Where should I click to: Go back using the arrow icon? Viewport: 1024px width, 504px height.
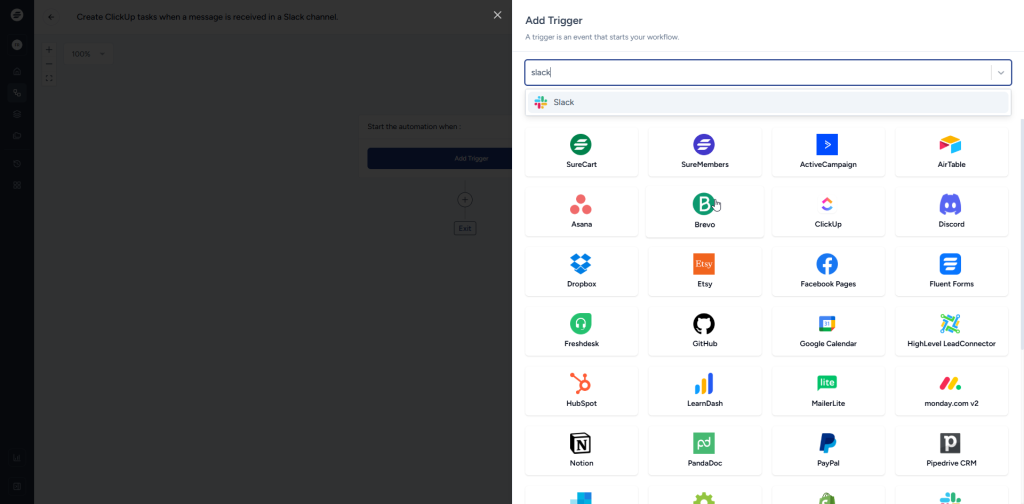(x=52, y=17)
